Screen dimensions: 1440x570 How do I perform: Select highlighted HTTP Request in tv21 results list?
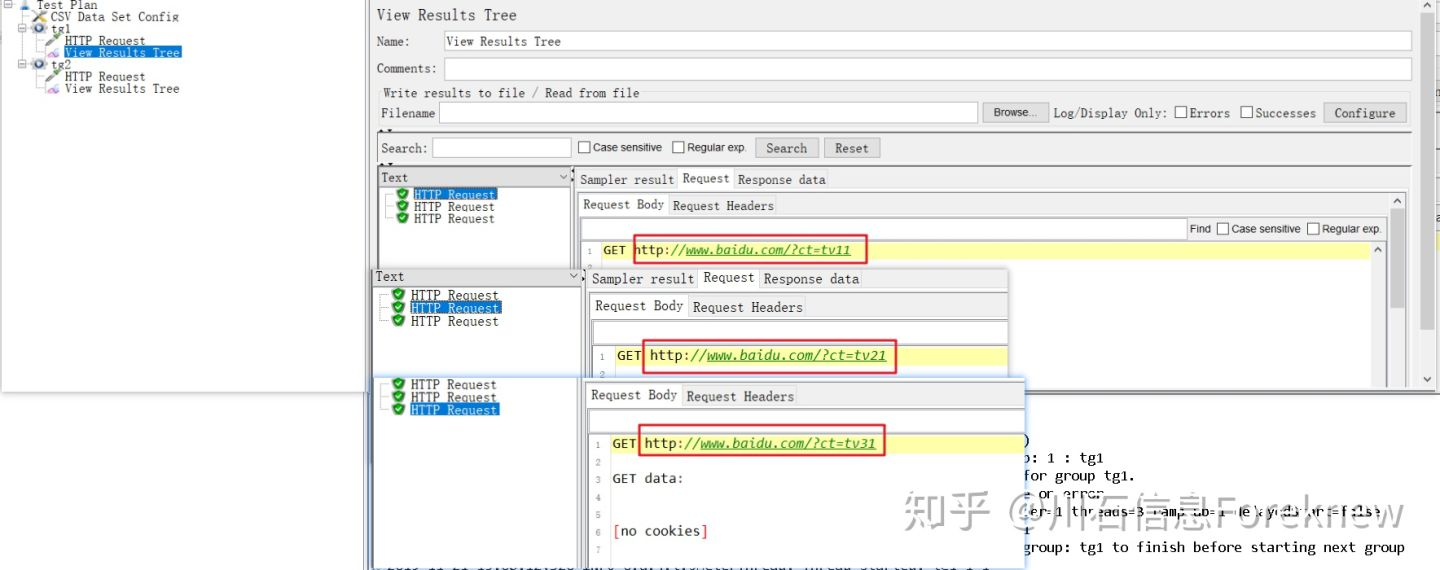tap(455, 308)
